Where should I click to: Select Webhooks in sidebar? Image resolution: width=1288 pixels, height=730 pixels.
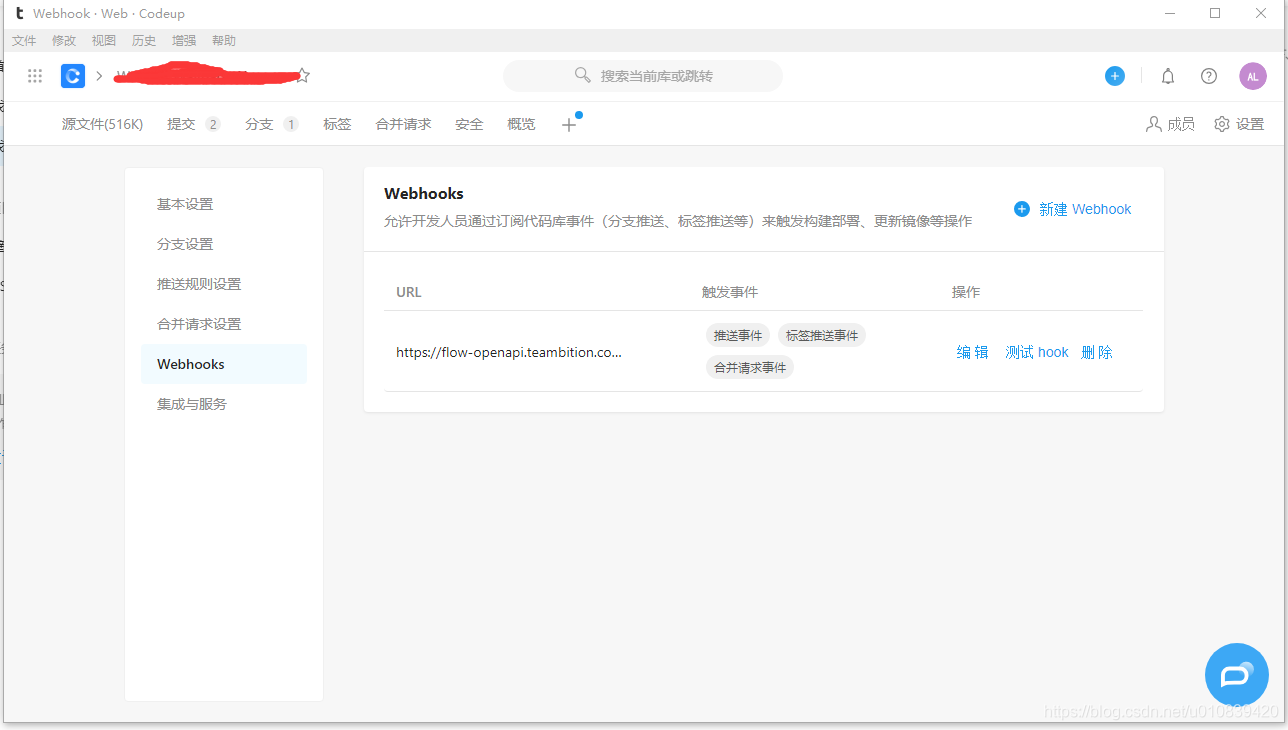[224, 364]
